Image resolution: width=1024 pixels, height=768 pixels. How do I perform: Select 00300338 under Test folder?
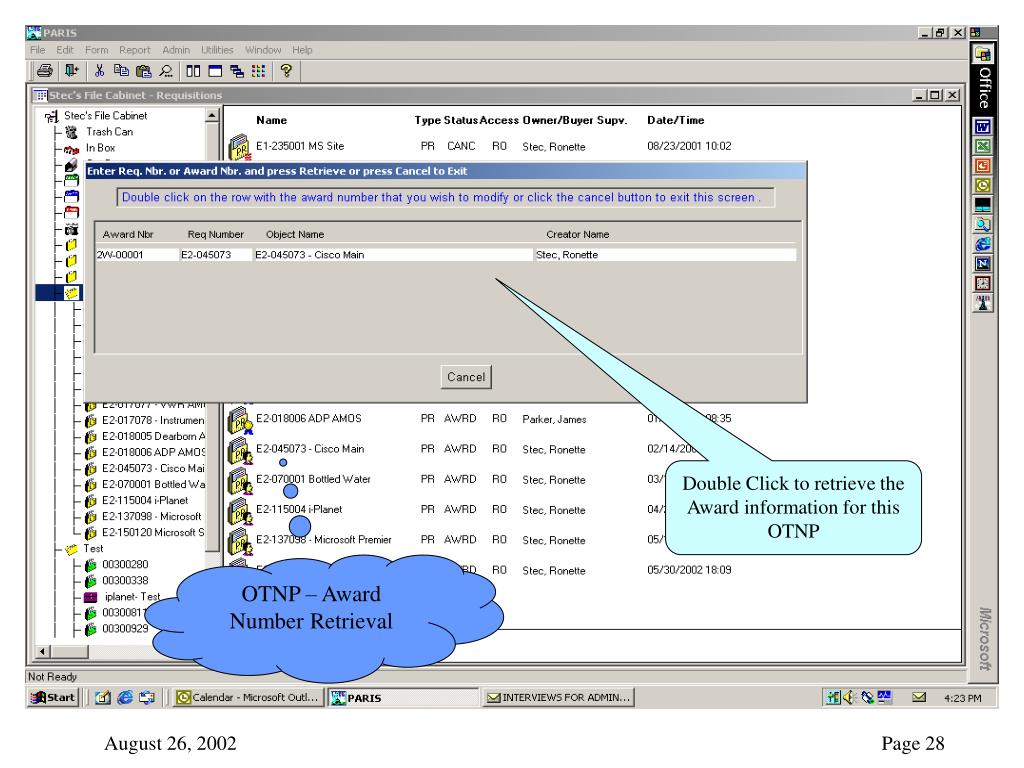pyautogui.click(x=125, y=581)
